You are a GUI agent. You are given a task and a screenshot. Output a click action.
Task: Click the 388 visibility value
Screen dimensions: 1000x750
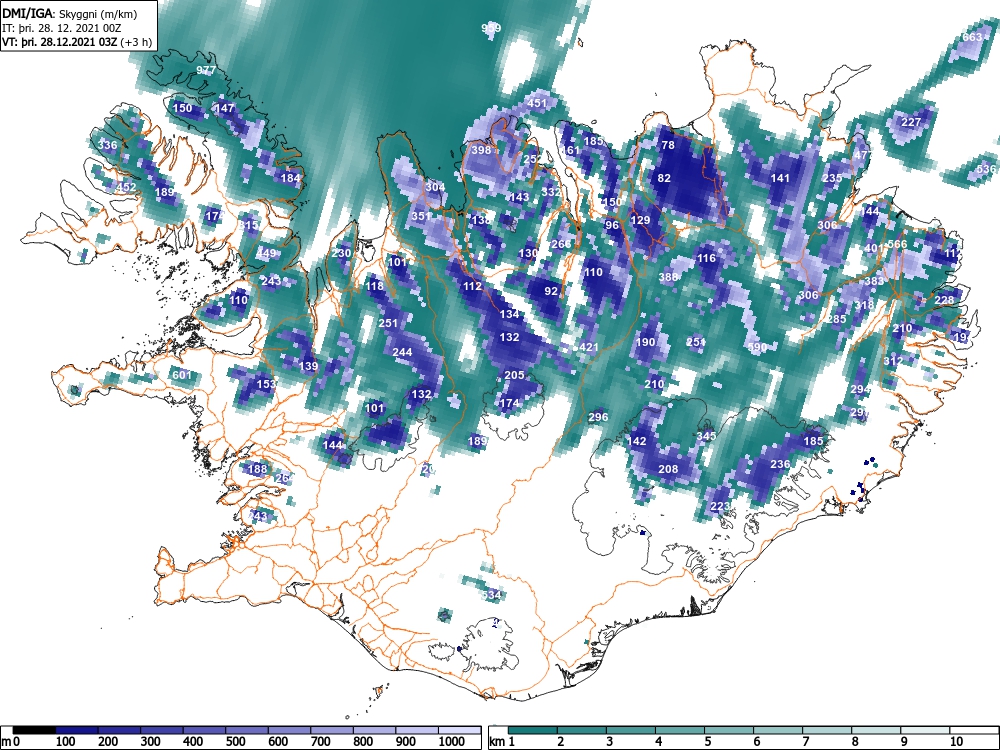tap(668, 277)
